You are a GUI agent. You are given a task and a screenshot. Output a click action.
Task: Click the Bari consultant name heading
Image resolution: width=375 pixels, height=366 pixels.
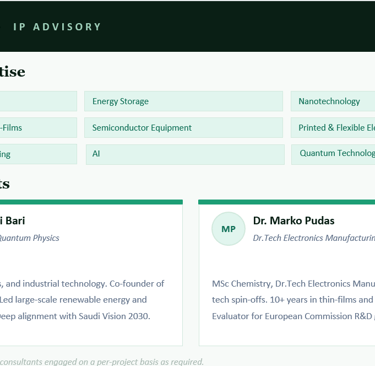tap(13, 221)
